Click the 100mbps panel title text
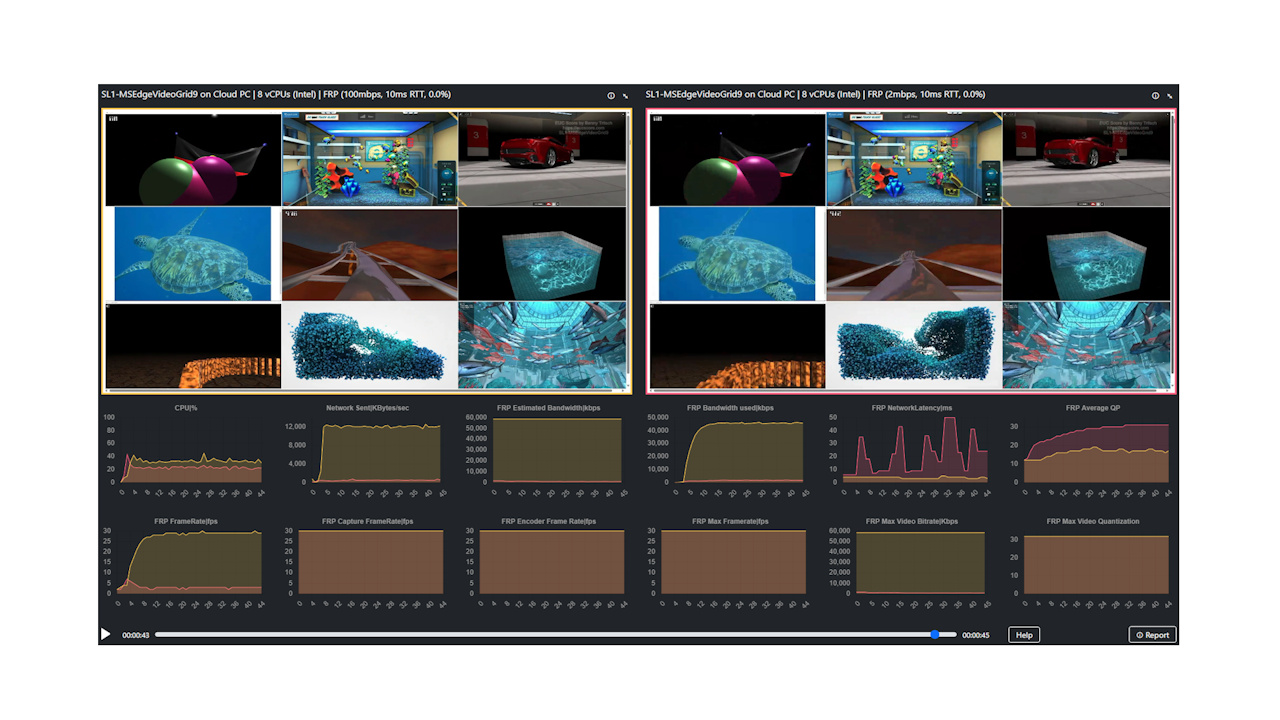 click(276, 95)
